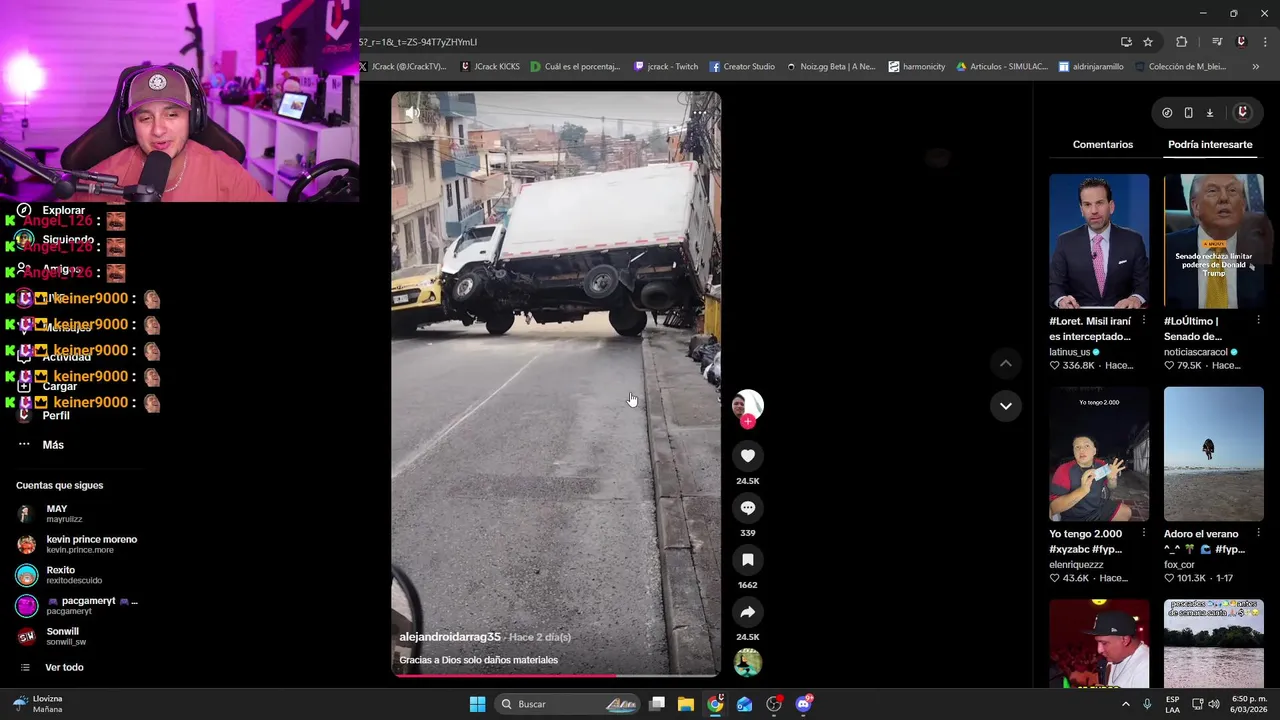Click the coins icon in top pill

1167,113
